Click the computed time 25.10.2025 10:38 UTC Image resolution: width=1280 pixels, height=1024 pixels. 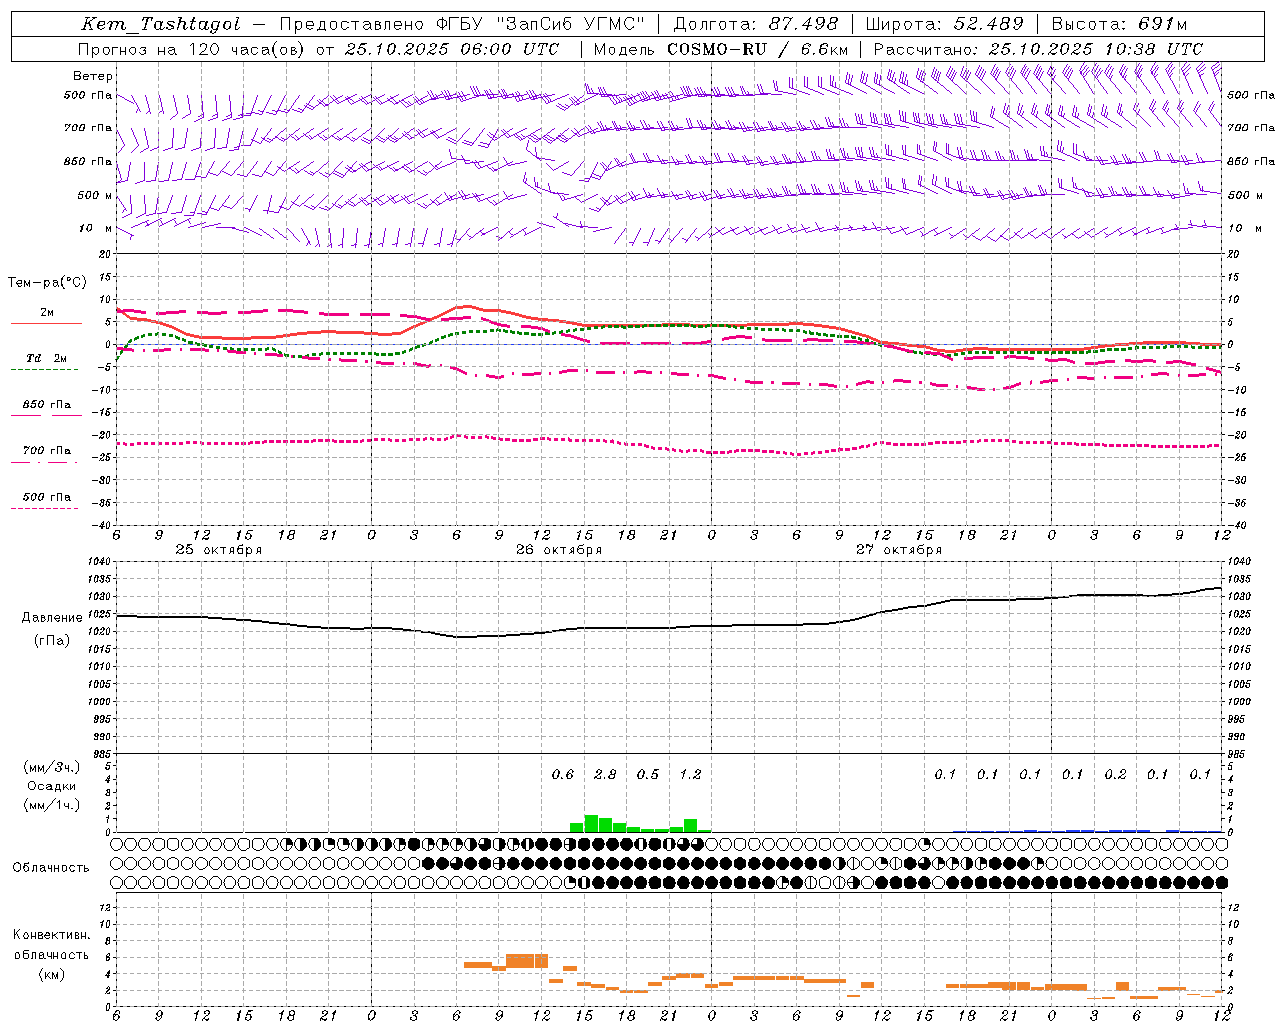point(1095,48)
